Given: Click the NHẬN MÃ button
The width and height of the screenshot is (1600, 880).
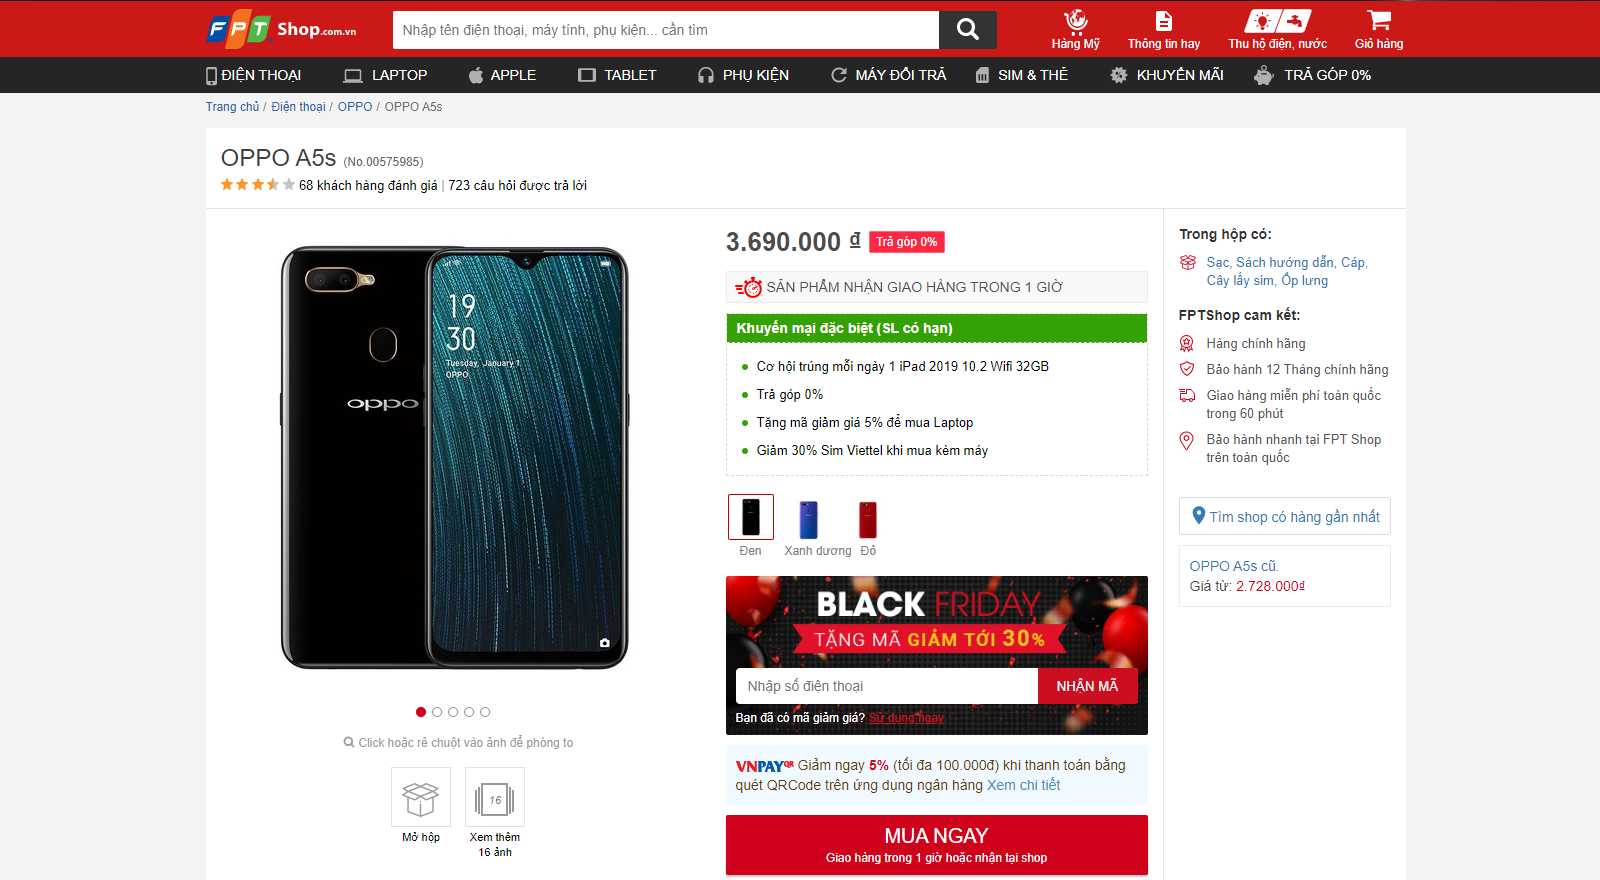Looking at the screenshot, I should pos(1087,686).
